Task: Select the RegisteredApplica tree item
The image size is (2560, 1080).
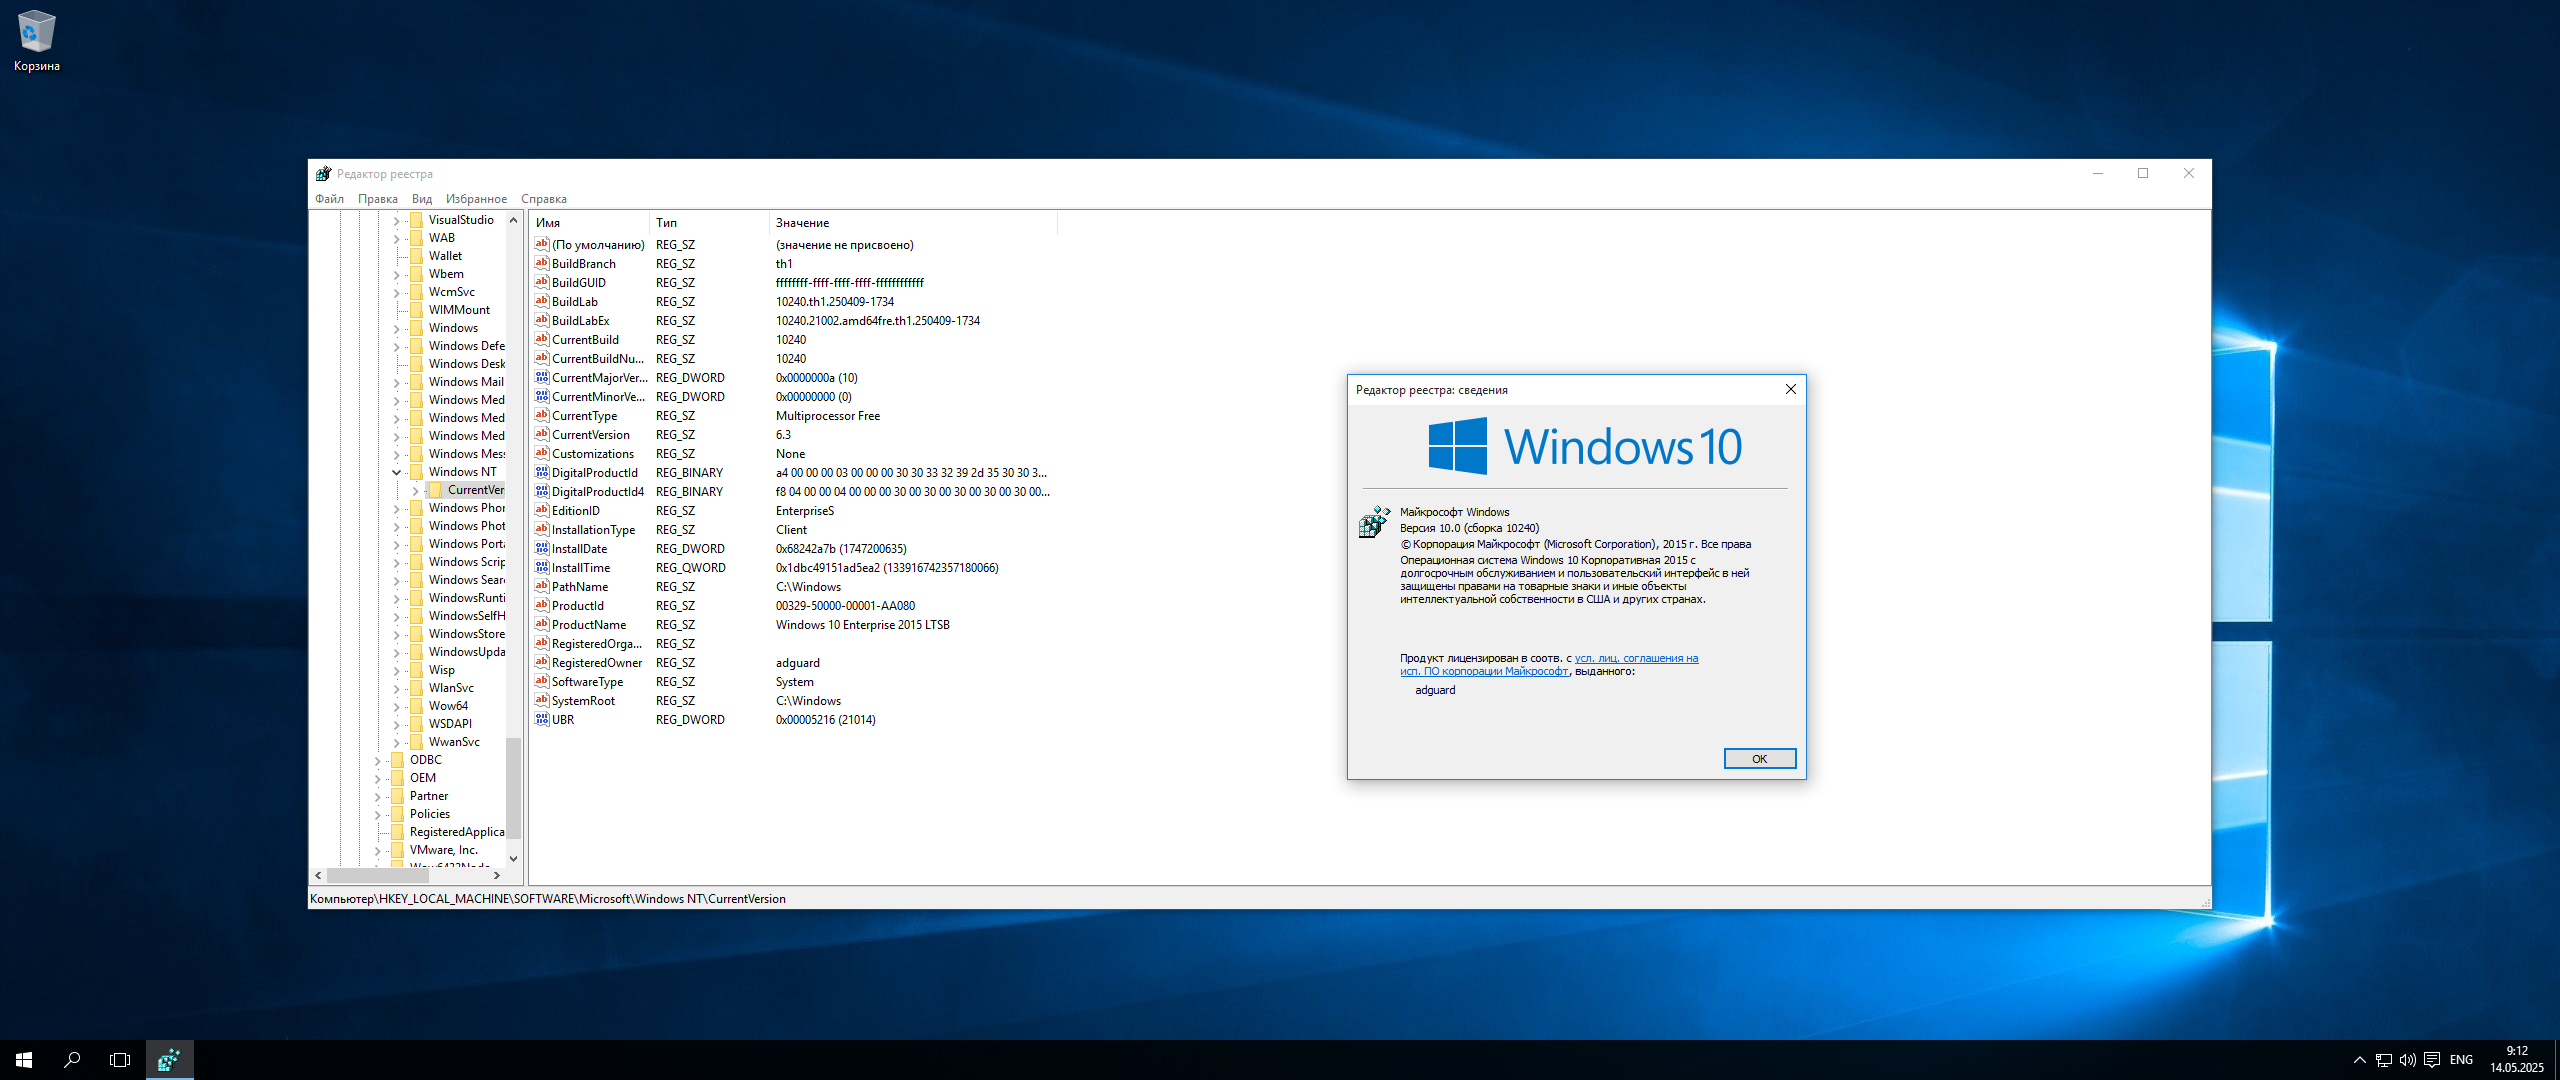Action: (x=457, y=832)
